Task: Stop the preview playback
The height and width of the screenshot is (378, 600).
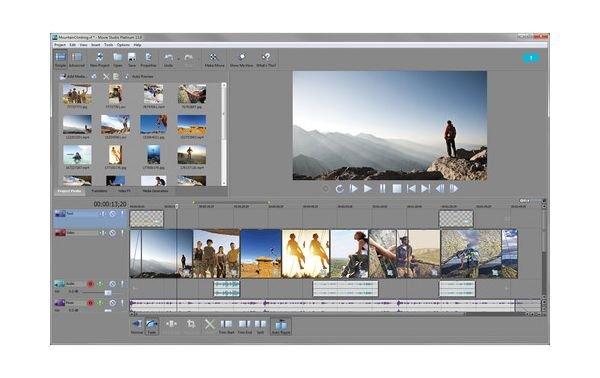Action: 397,189
